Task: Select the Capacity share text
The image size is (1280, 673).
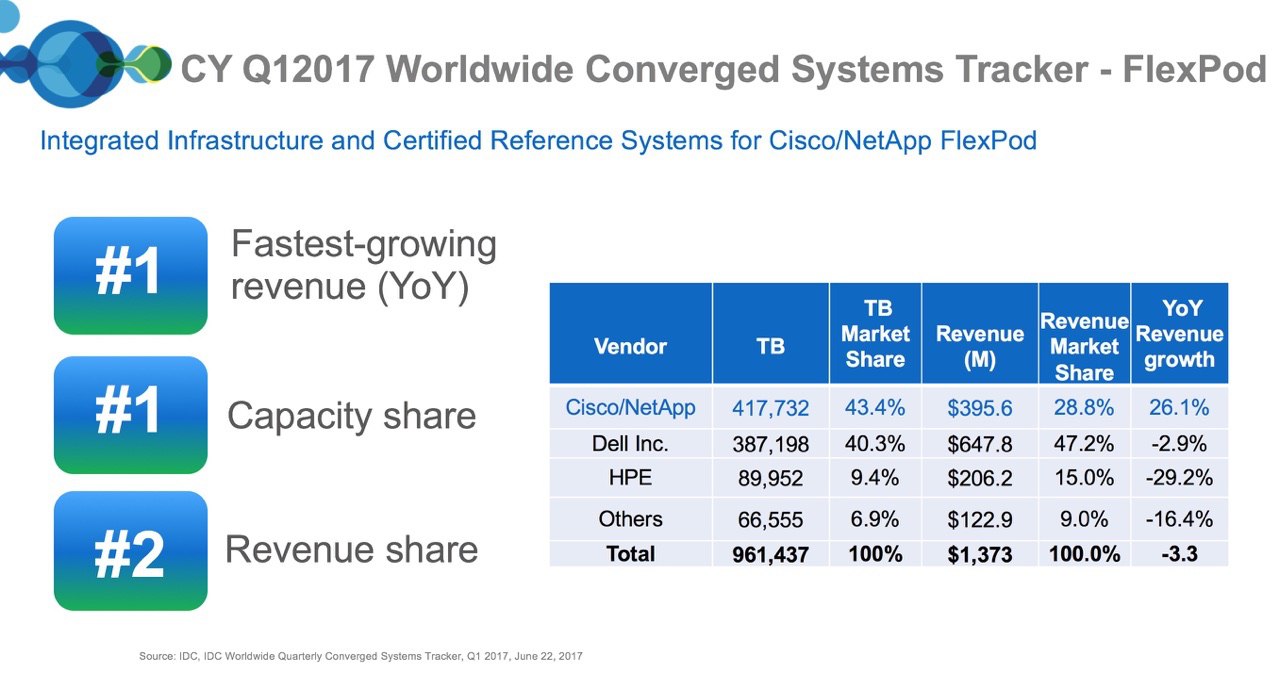Action: tap(351, 416)
